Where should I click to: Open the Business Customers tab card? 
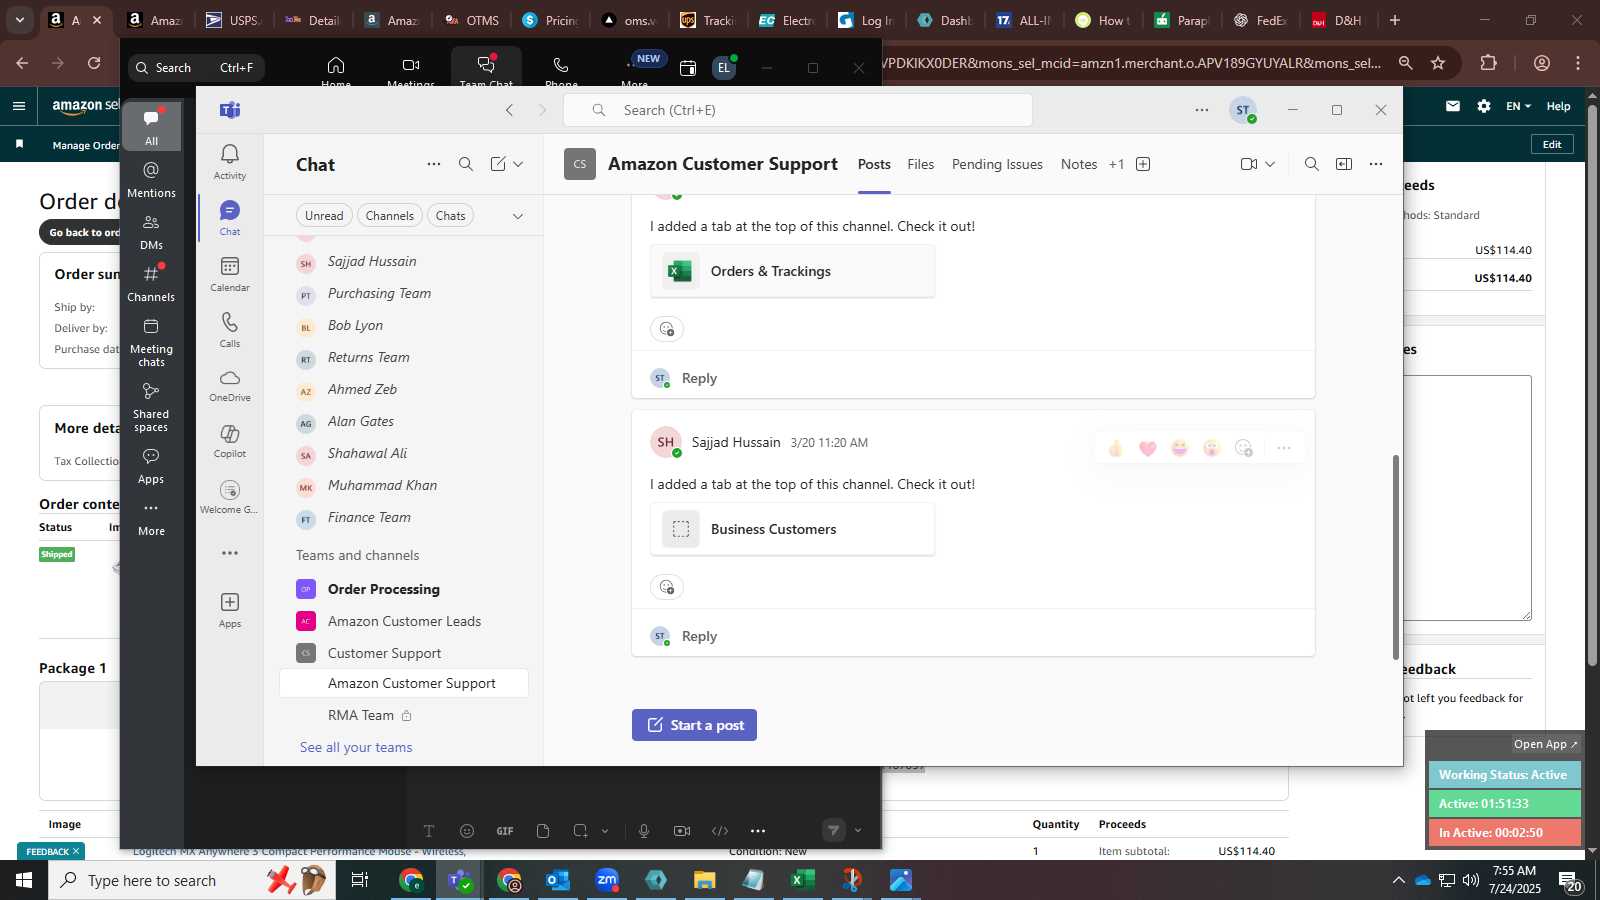(x=792, y=529)
